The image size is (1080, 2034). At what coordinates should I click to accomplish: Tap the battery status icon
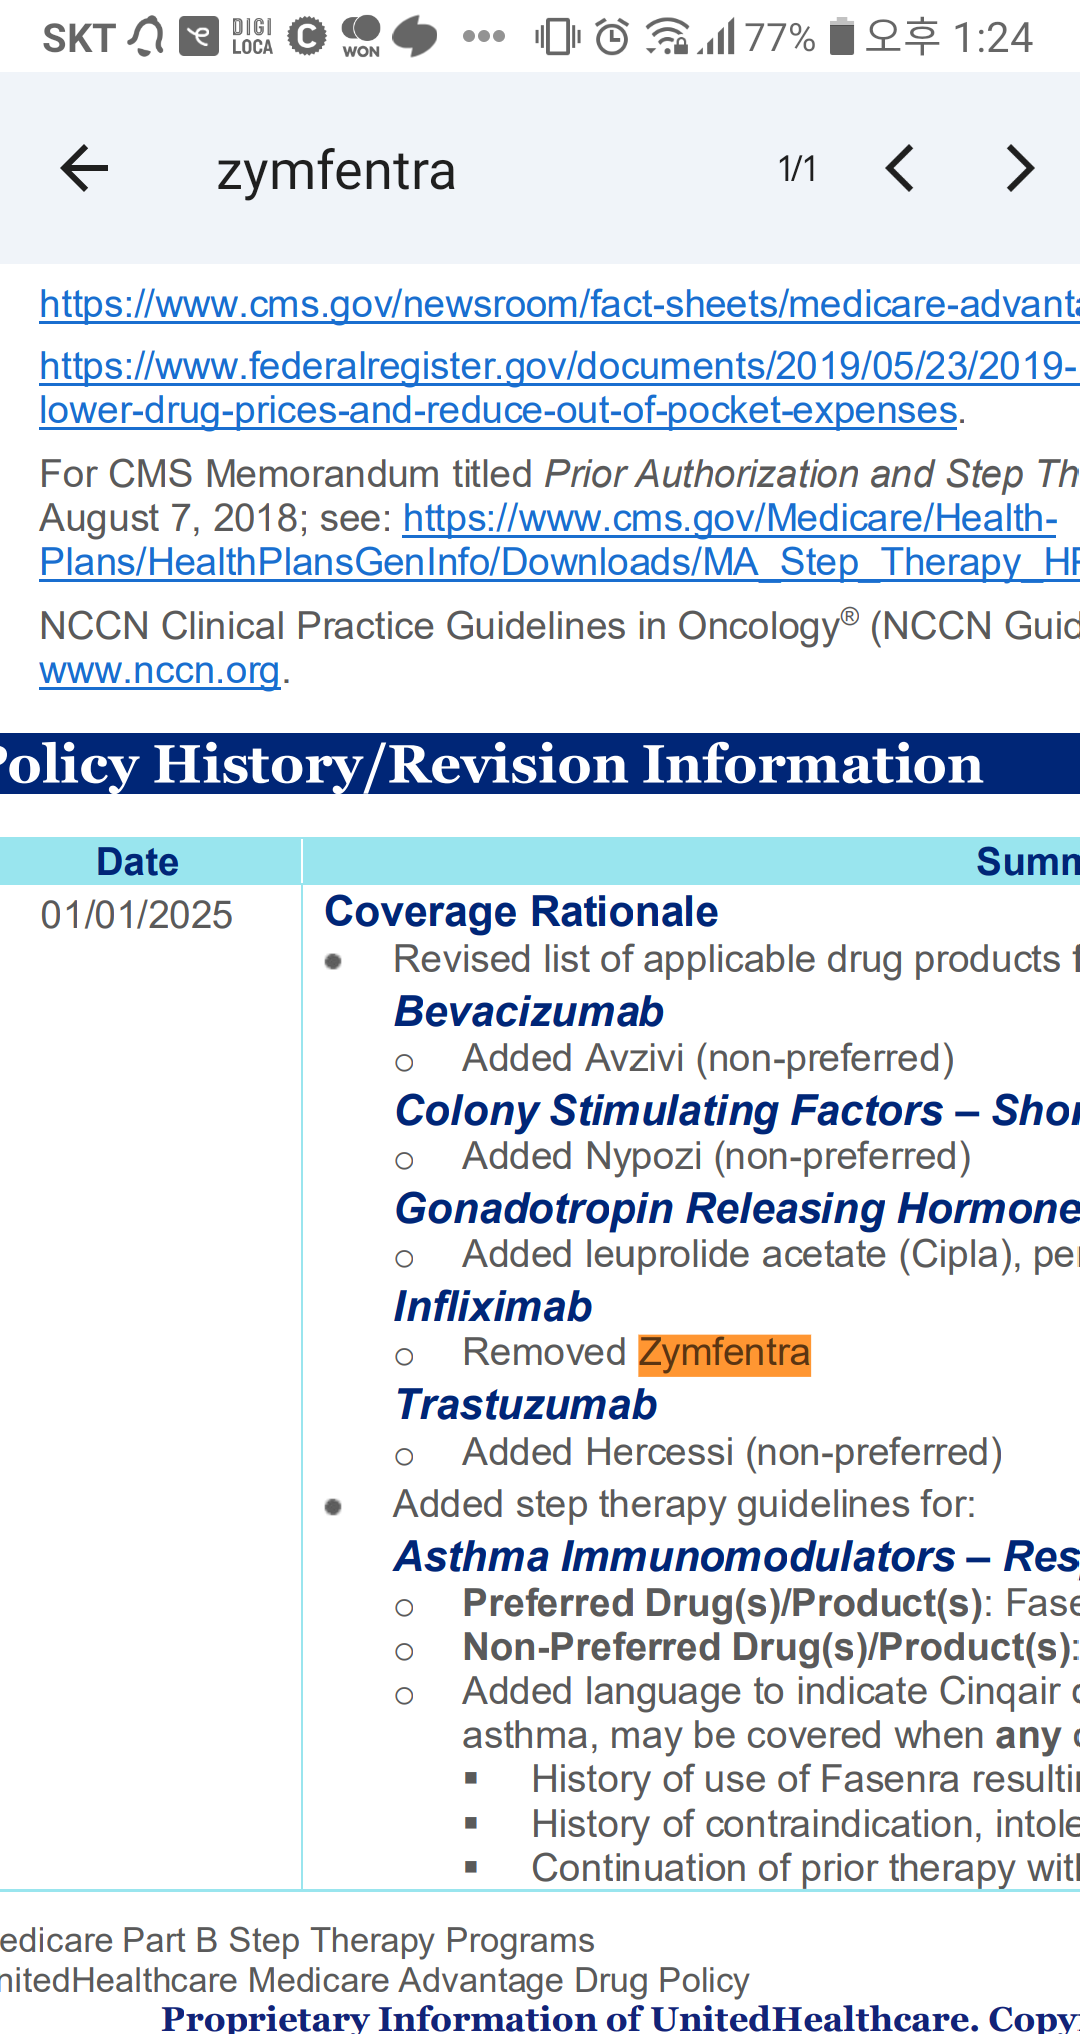tap(842, 37)
